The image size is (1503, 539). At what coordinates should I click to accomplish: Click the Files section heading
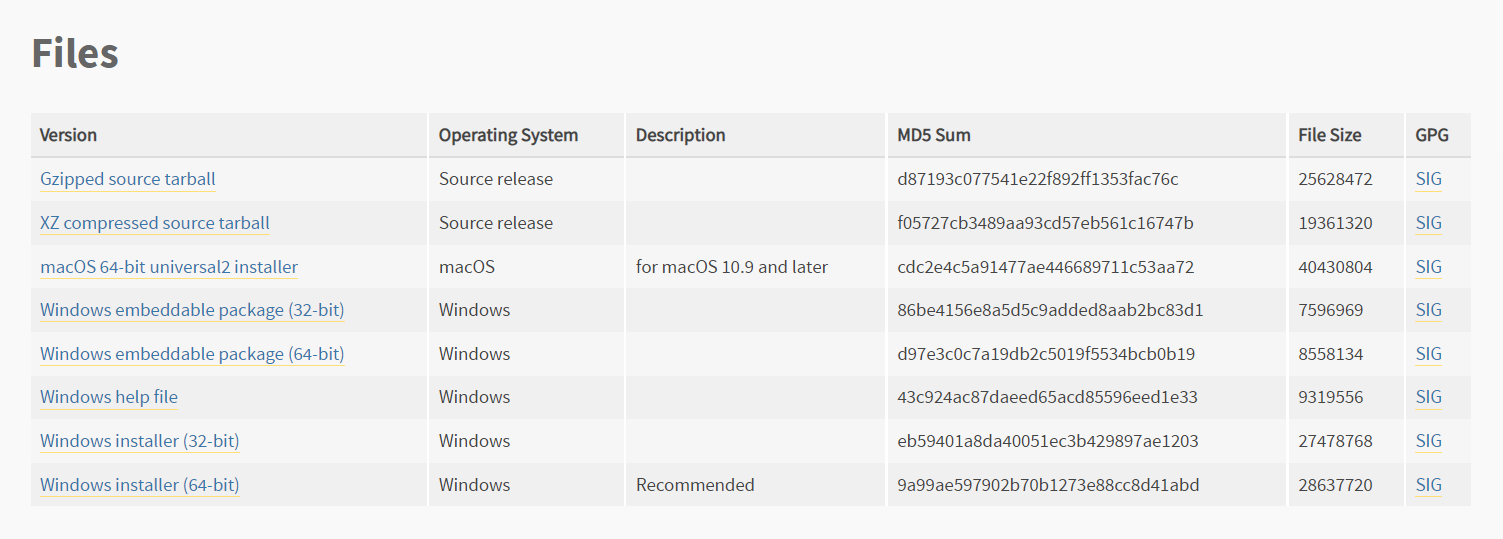coord(75,53)
